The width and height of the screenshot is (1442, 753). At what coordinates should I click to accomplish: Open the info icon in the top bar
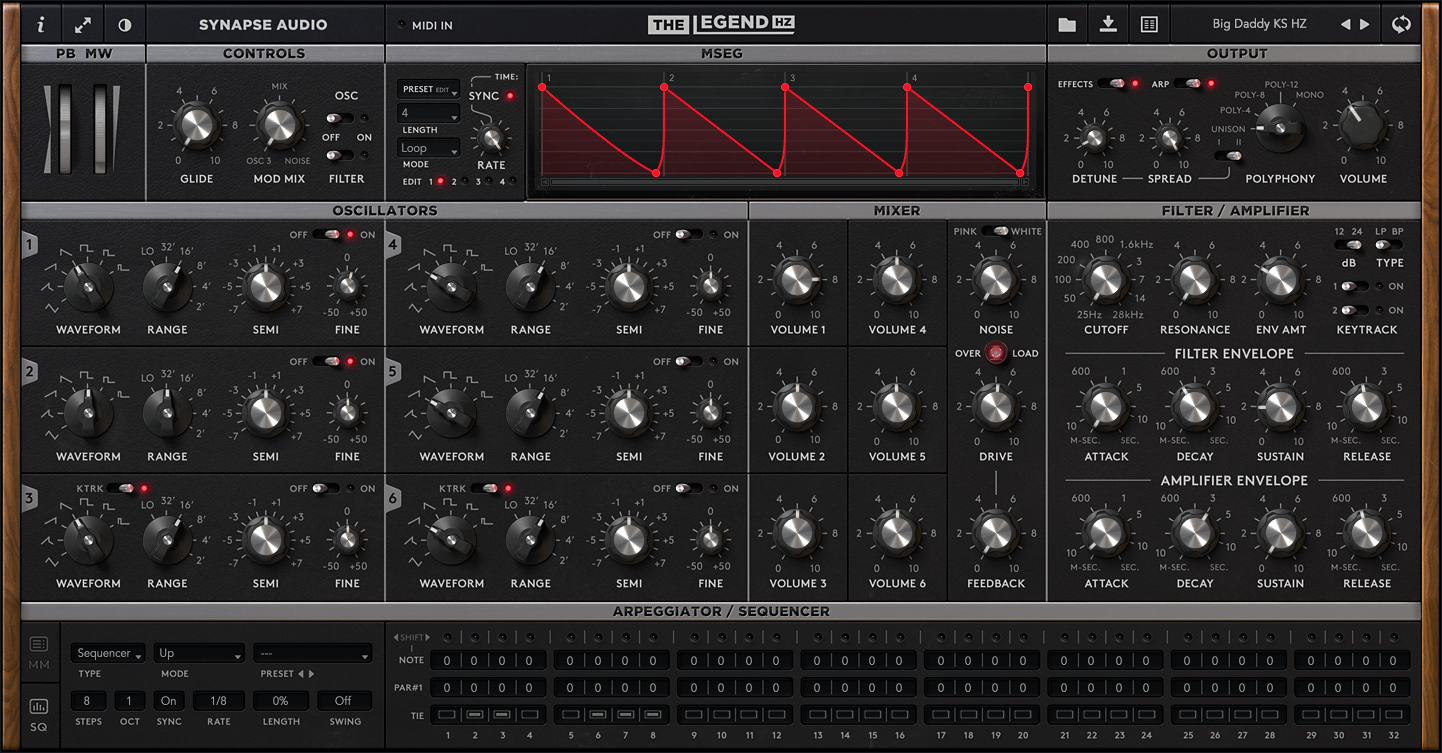coord(41,25)
